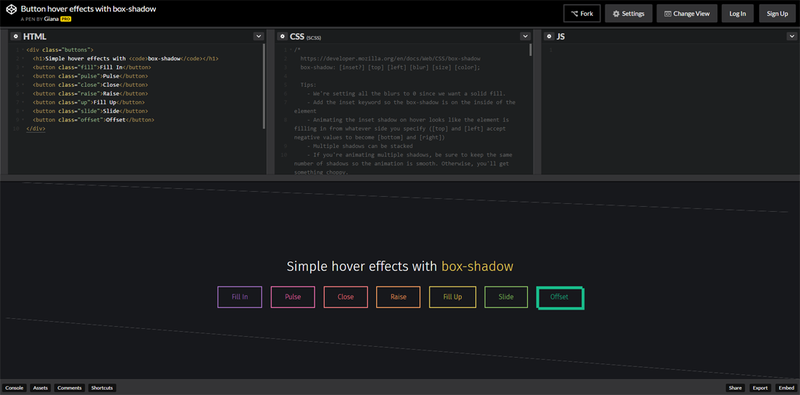The height and width of the screenshot is (395, 800).
Task: Click the preview heading 'Simple hover effects with'
Action: [362, 266]
